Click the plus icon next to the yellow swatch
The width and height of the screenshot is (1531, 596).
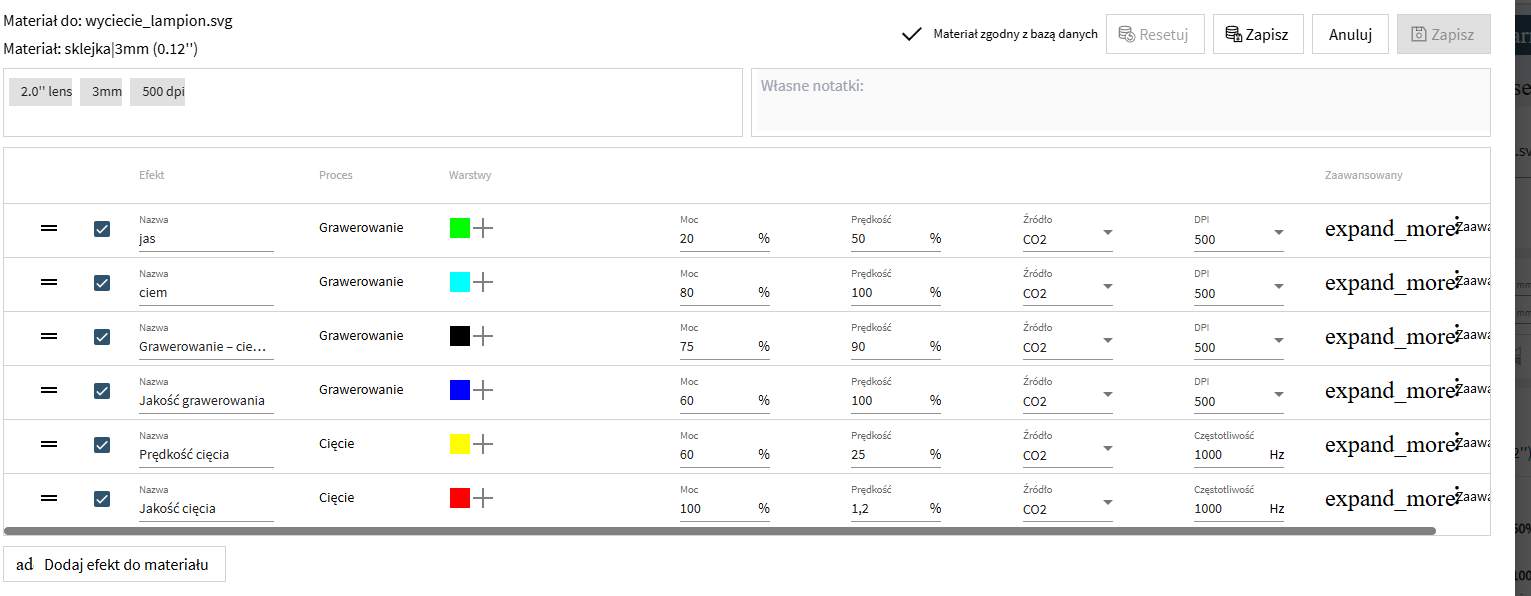tap(483, 444)
